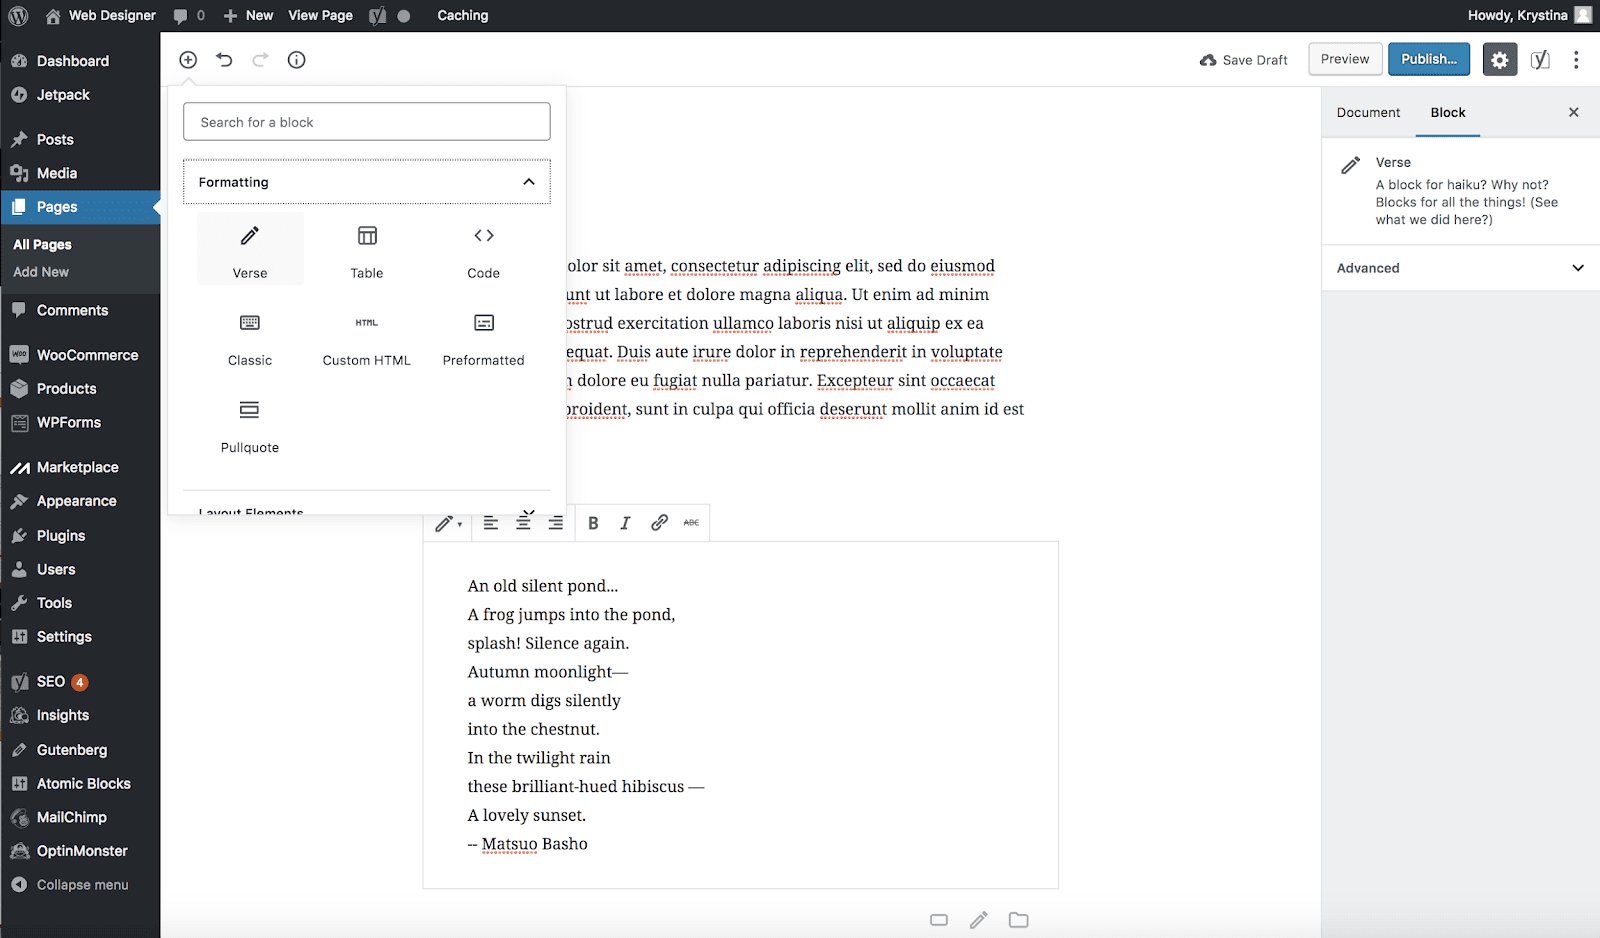
Task: Open Add New under Pages menu
Action: (x=41, y=271)
